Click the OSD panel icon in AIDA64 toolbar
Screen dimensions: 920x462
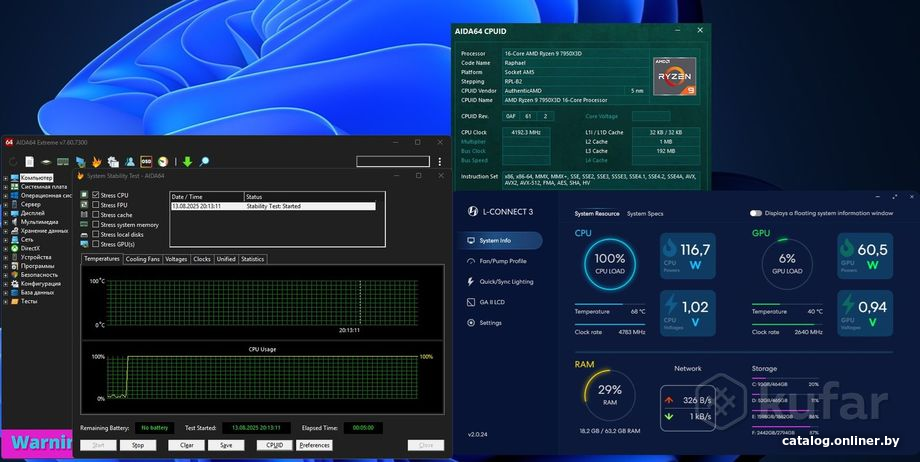(146, 161)
